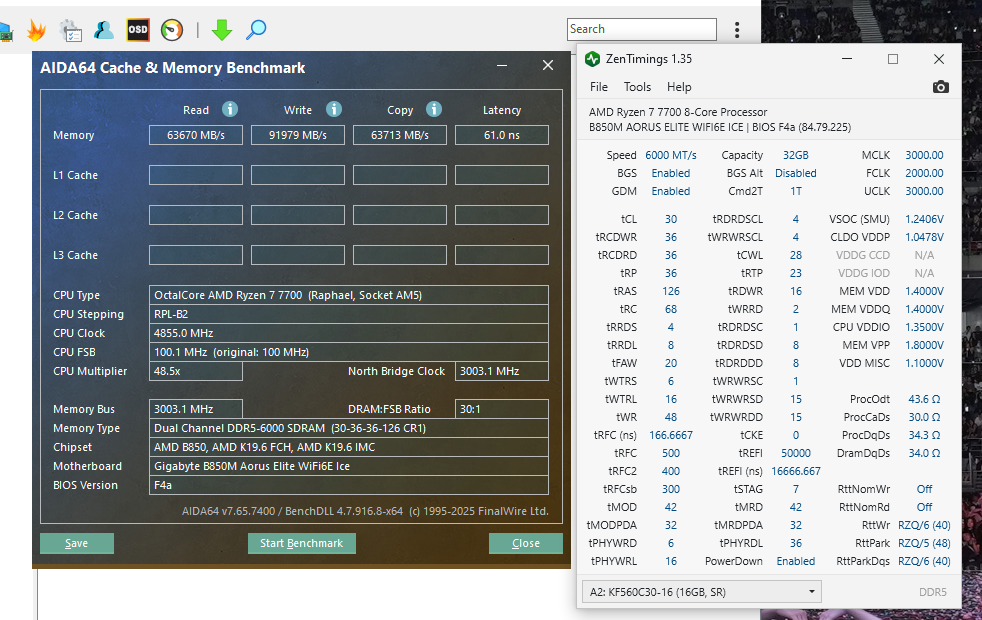Image resolution: width=982 pixels, height=620 pixels.
Task: Click the Close button in AIDA64 benchmark
Action: (525, 544)
